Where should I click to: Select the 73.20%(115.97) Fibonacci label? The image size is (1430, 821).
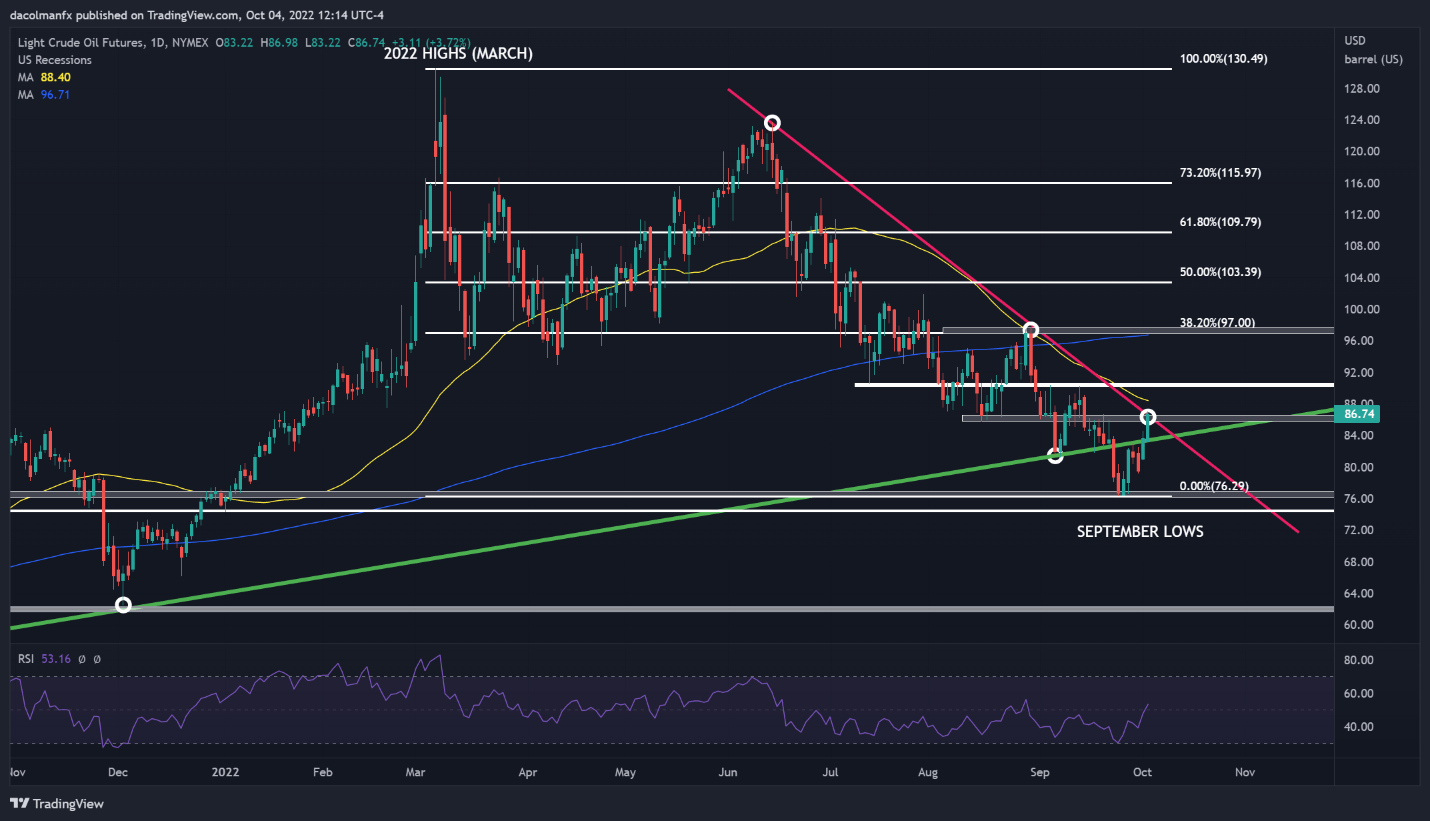[1220, 173]
